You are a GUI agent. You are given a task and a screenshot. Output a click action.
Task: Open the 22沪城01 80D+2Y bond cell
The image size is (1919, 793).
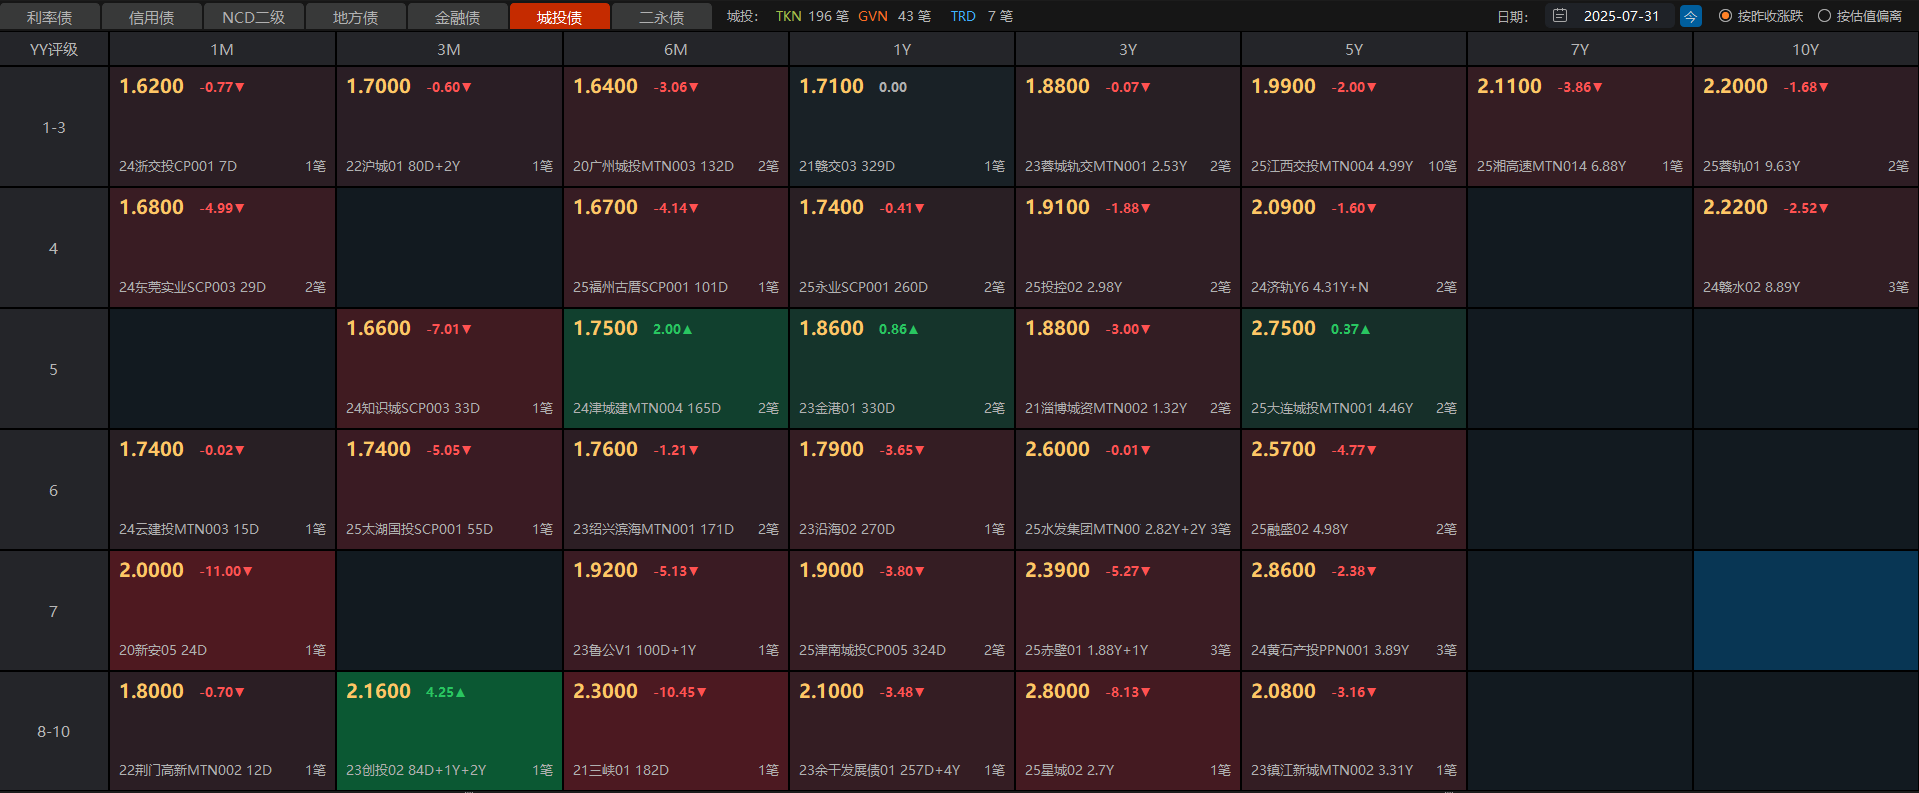[x=449, y=127]
